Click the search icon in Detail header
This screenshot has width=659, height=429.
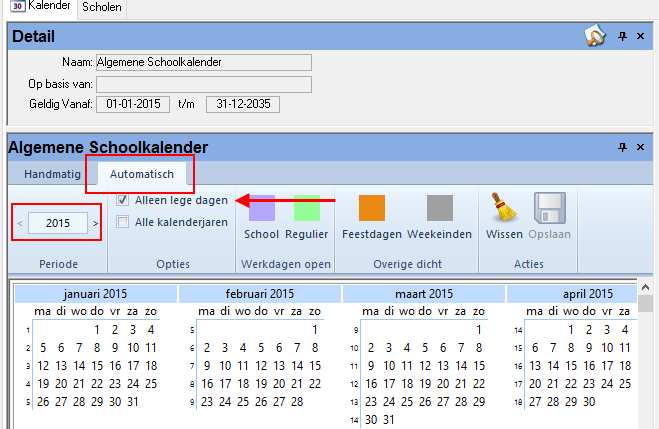pos(595,37)
